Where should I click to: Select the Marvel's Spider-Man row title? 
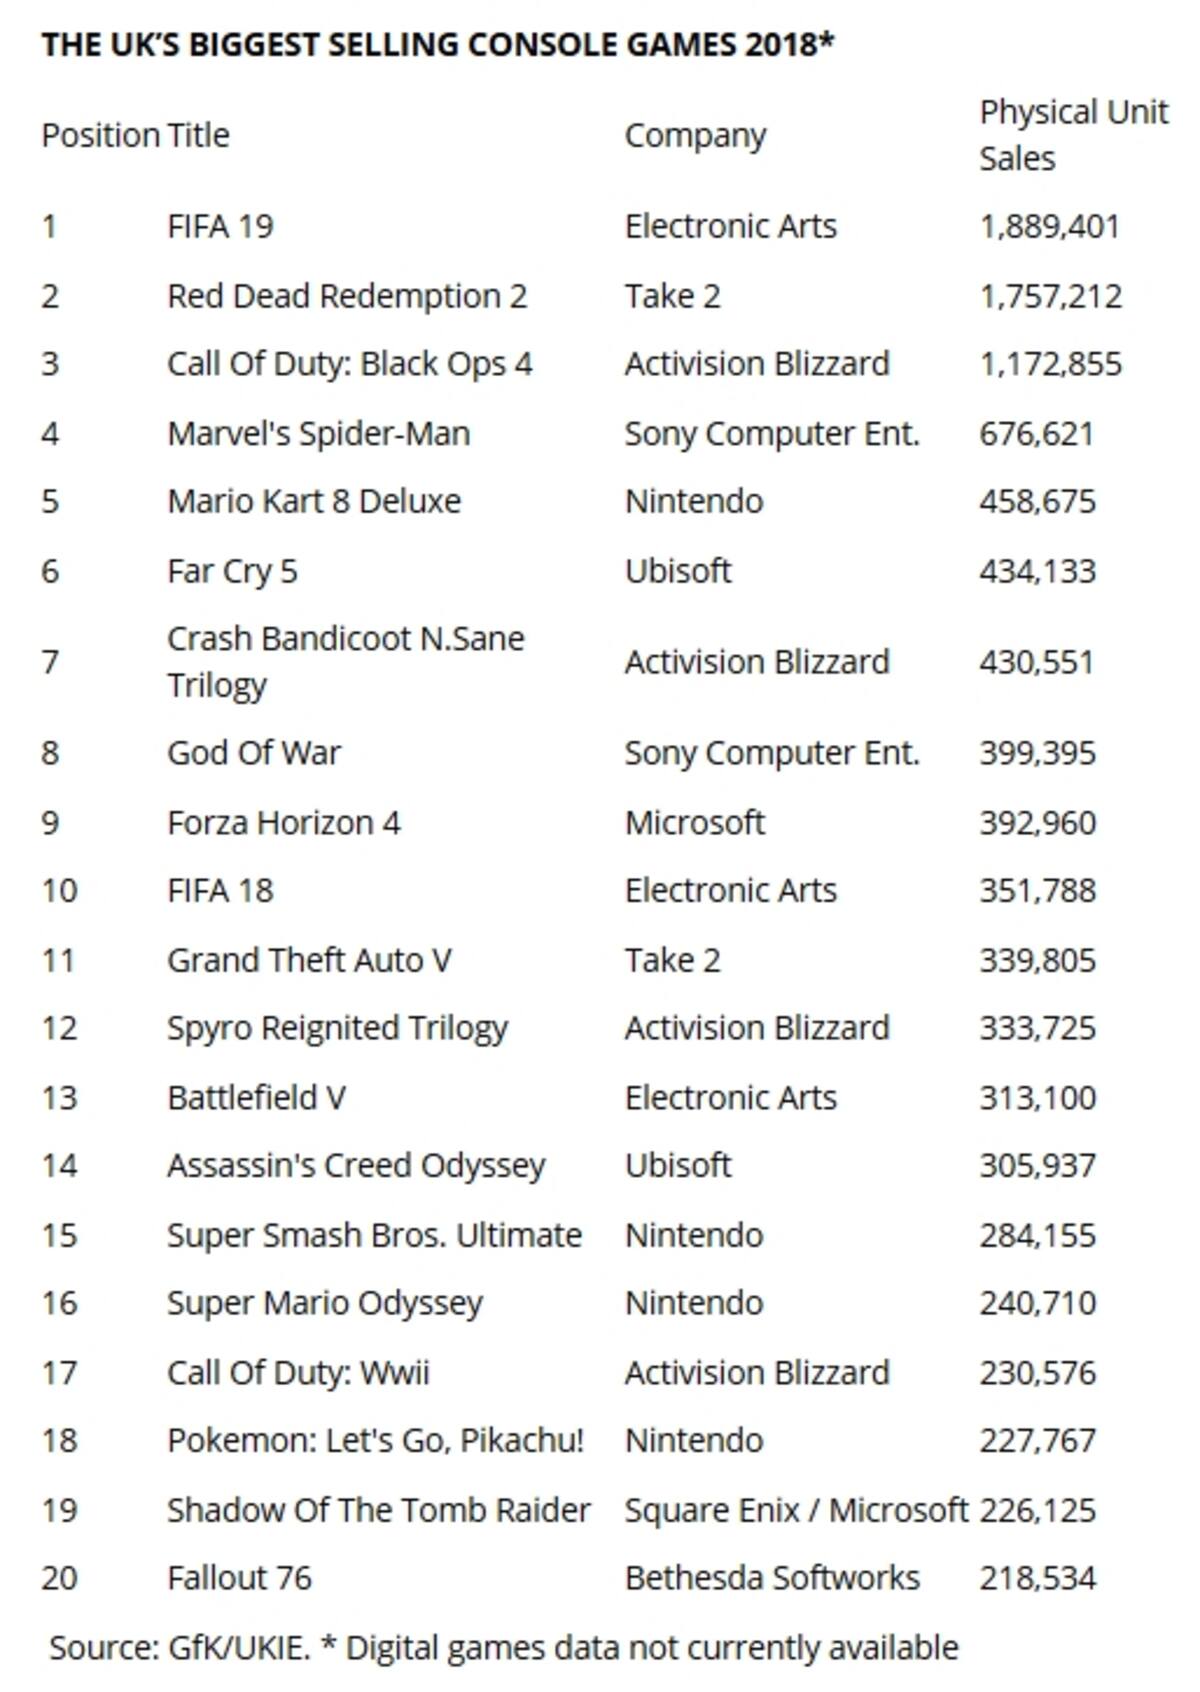coord(318,434)
